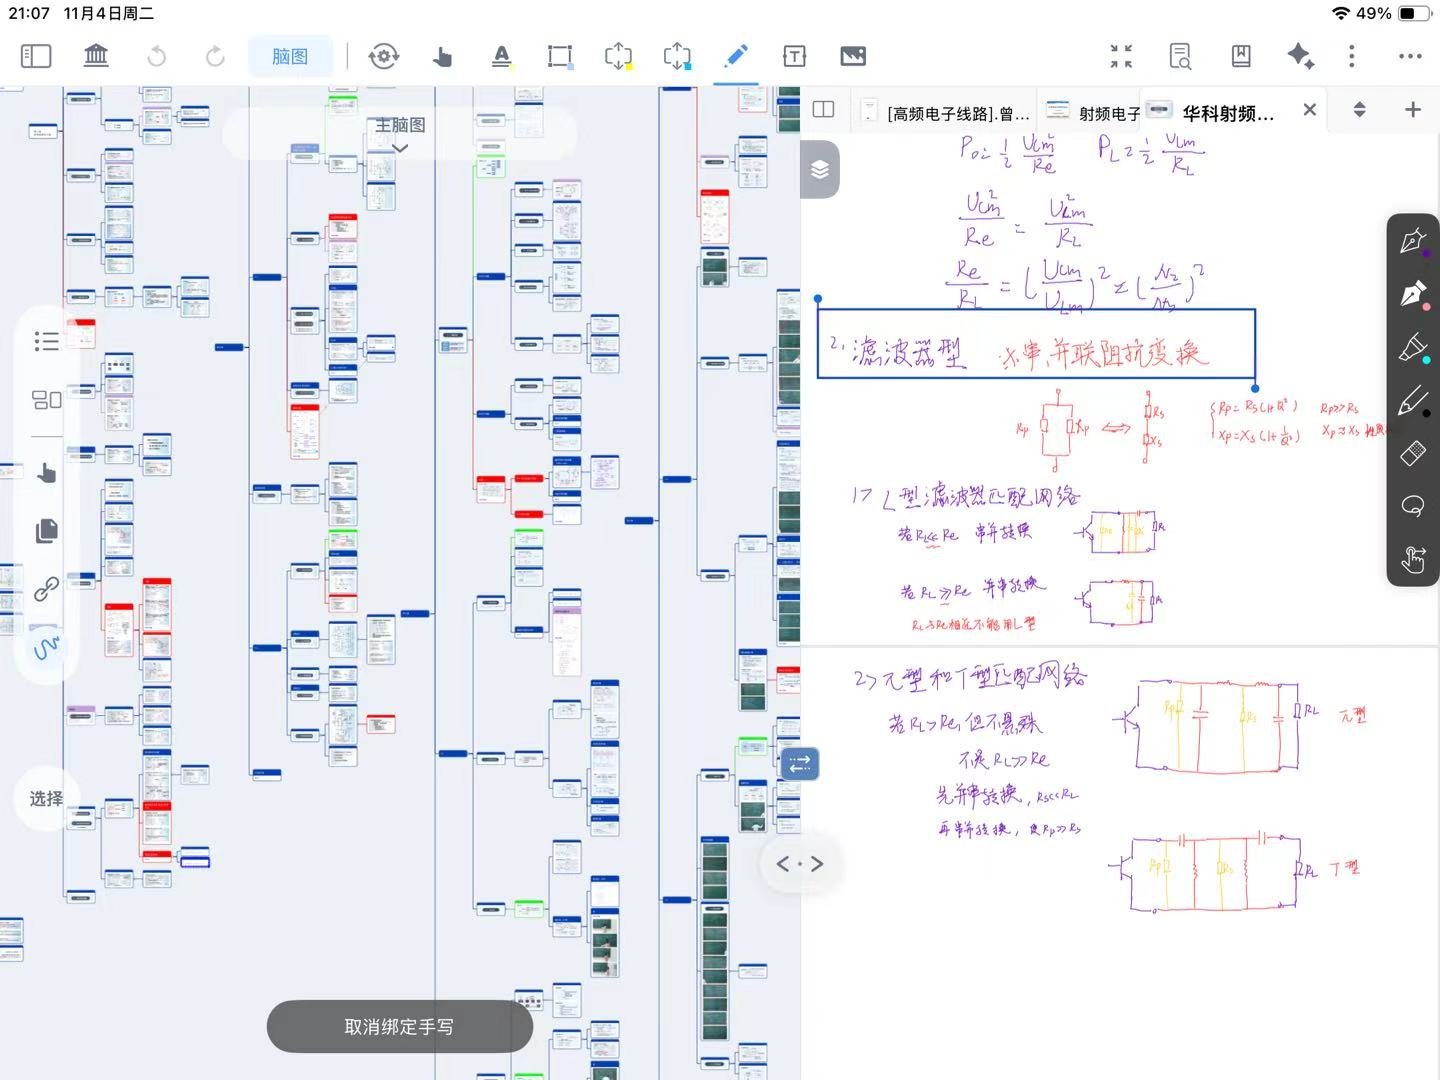Toggle the left sidebar panel
The width and height of the screenshot is (1440, 1080).
click(x=36, y=56)
